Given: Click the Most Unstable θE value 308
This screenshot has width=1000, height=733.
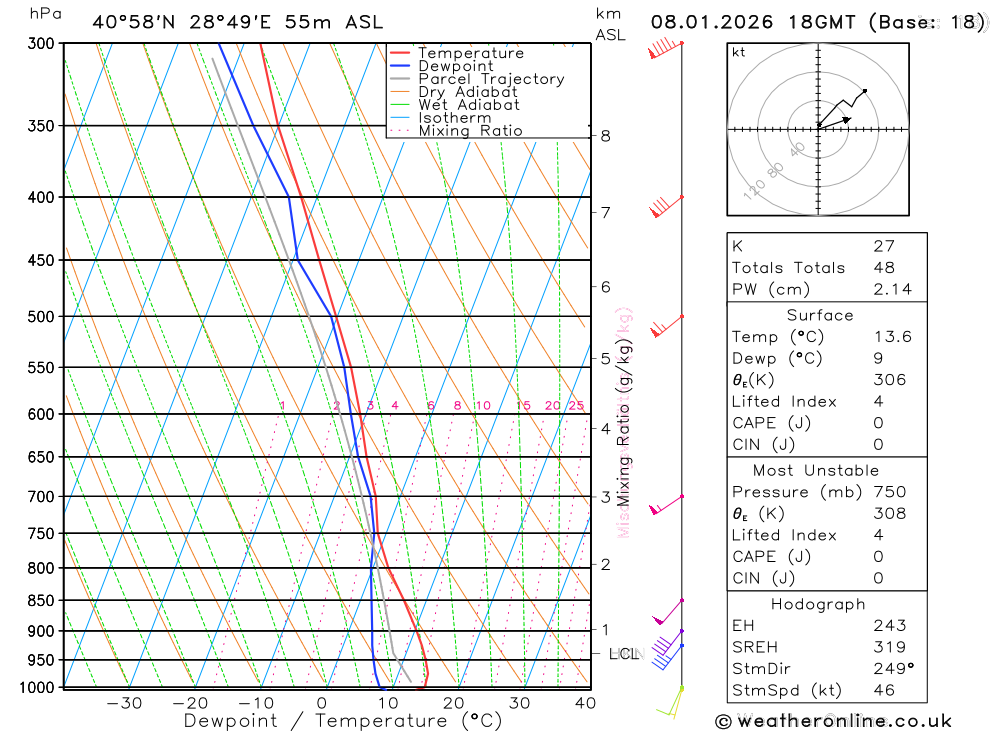Looking at the screenshot, I should point(890,514).
